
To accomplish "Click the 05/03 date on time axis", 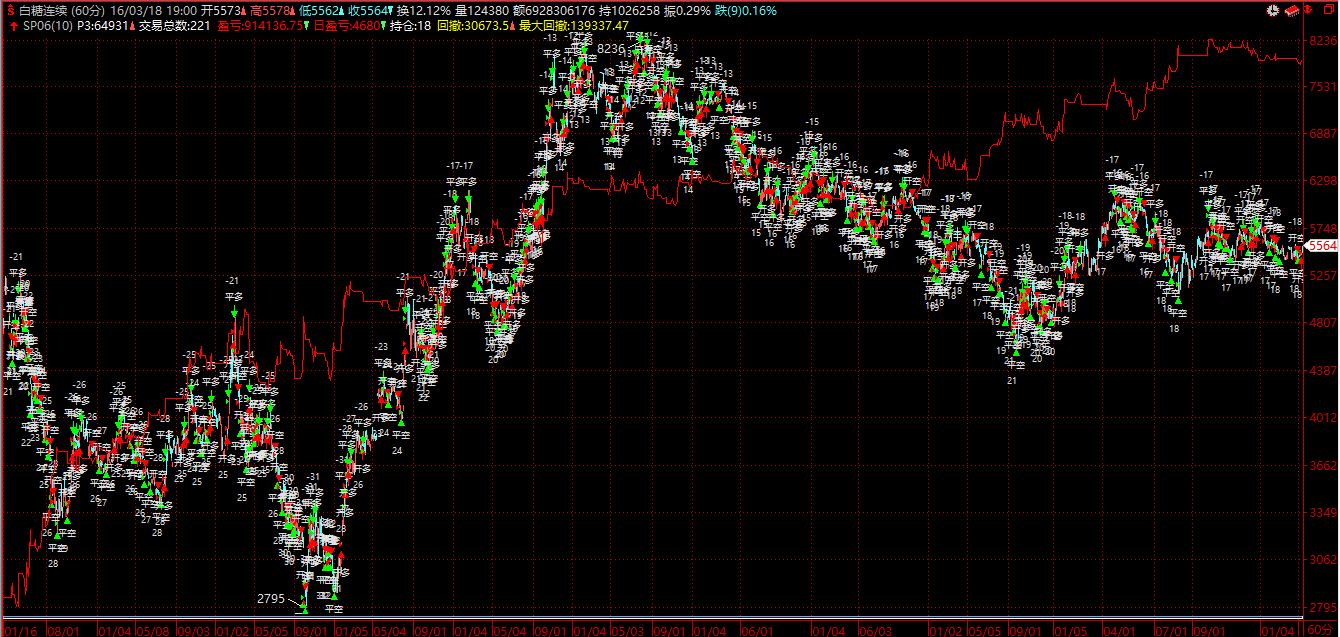I will 628,630.
